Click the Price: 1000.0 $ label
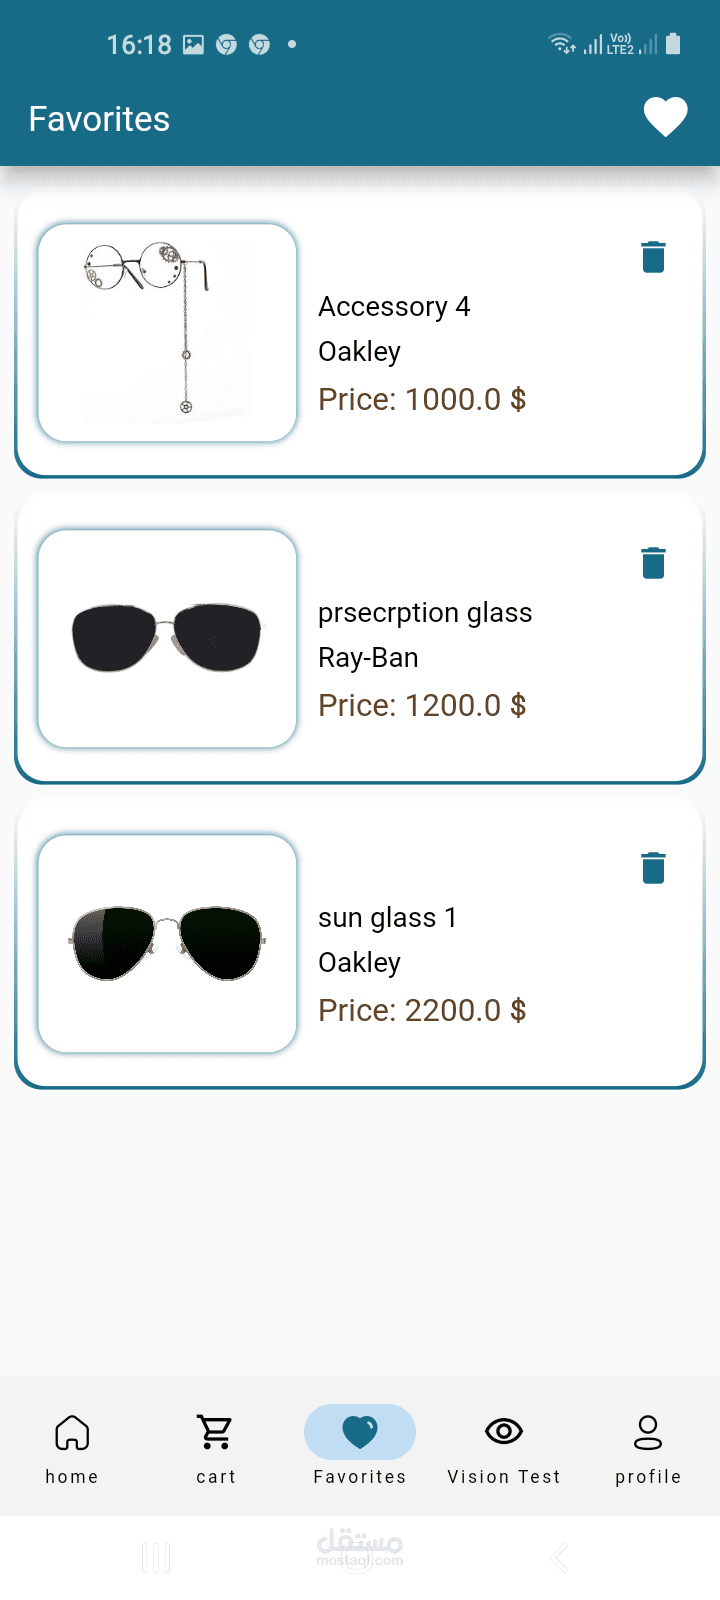This screenshot has height=1600, width=720. [422, 399]
